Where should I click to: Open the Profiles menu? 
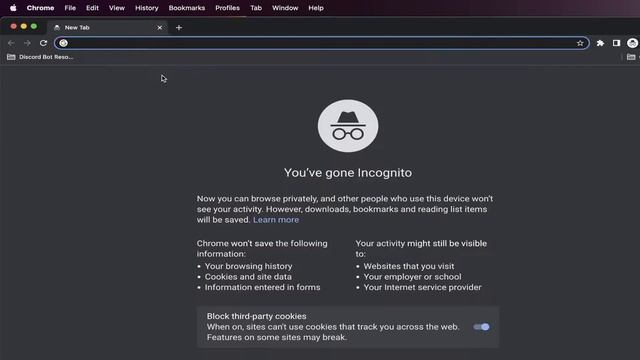[227, 8]
